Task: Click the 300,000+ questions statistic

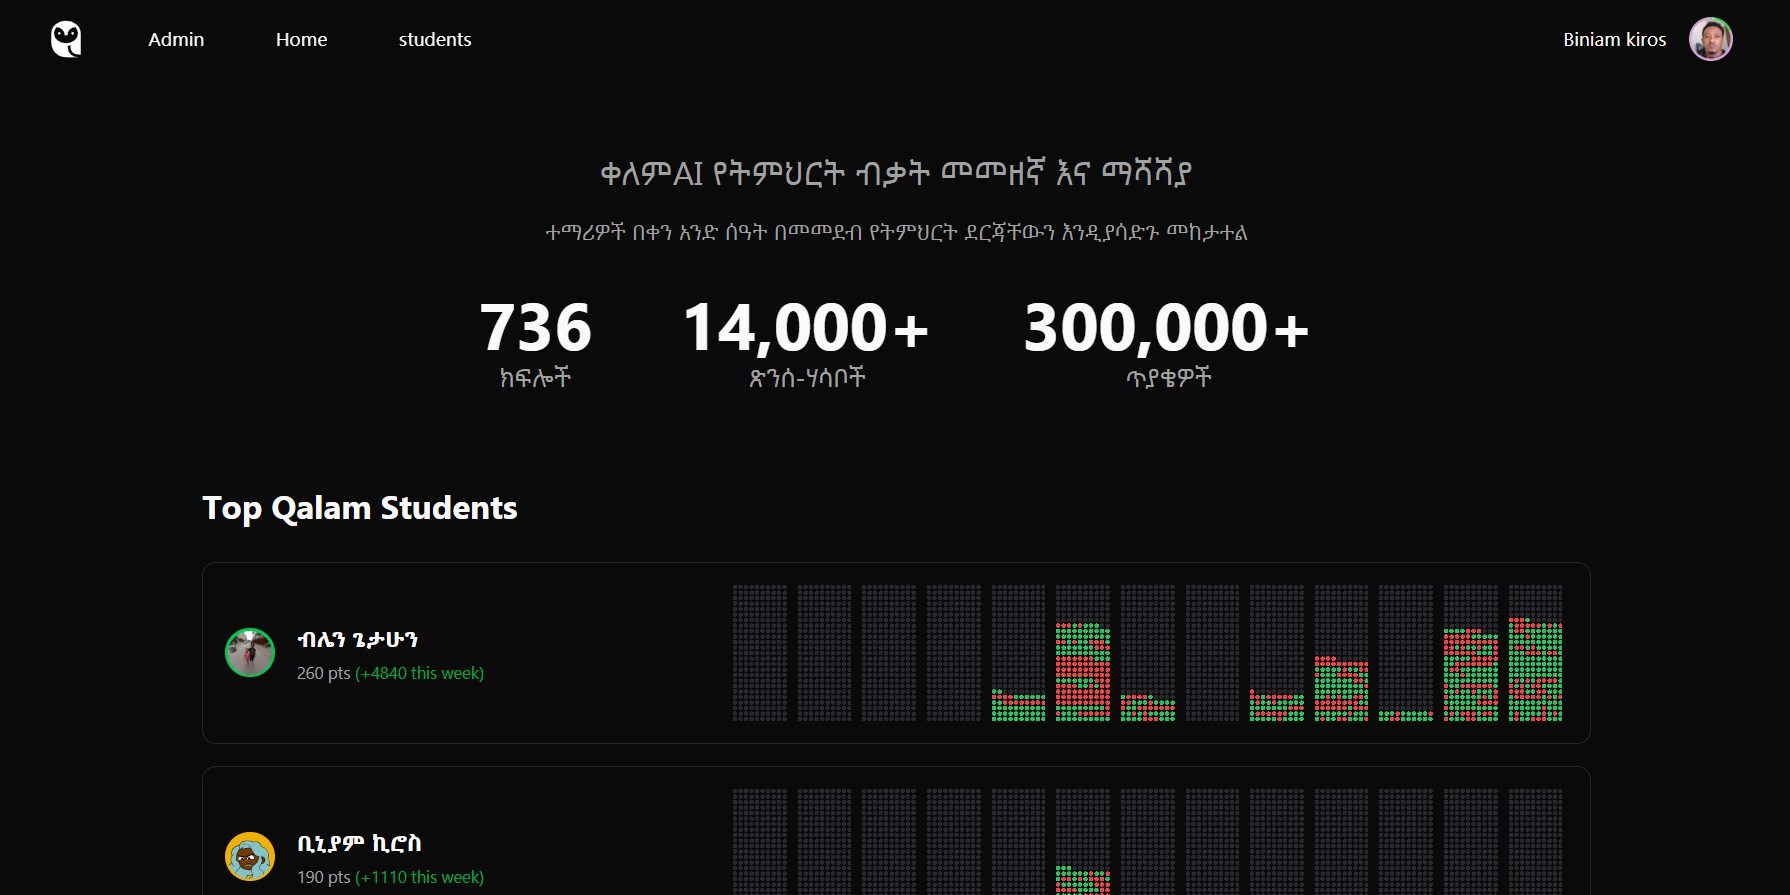Action: (1166, 328)
